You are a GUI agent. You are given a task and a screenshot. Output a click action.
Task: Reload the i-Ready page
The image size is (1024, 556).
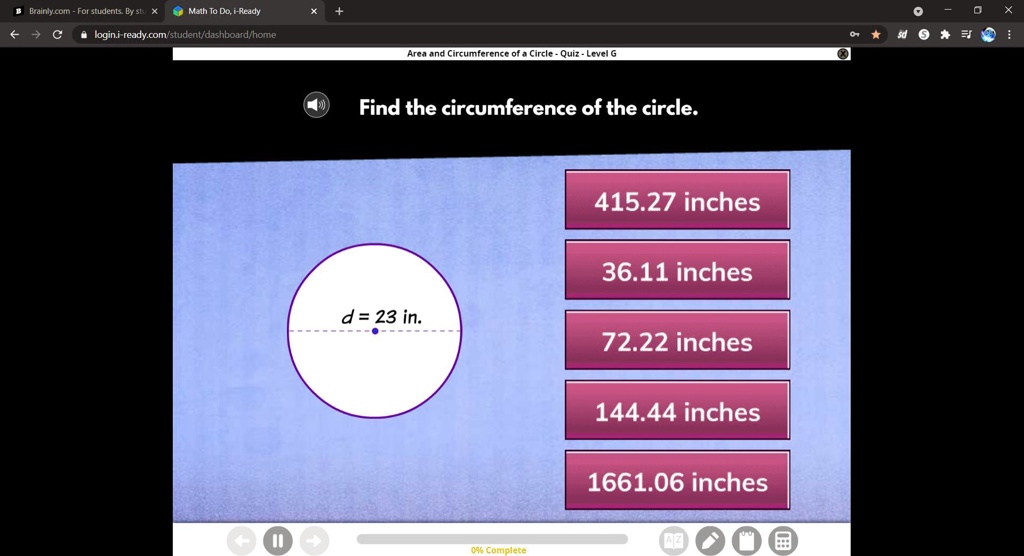point(57,35)
